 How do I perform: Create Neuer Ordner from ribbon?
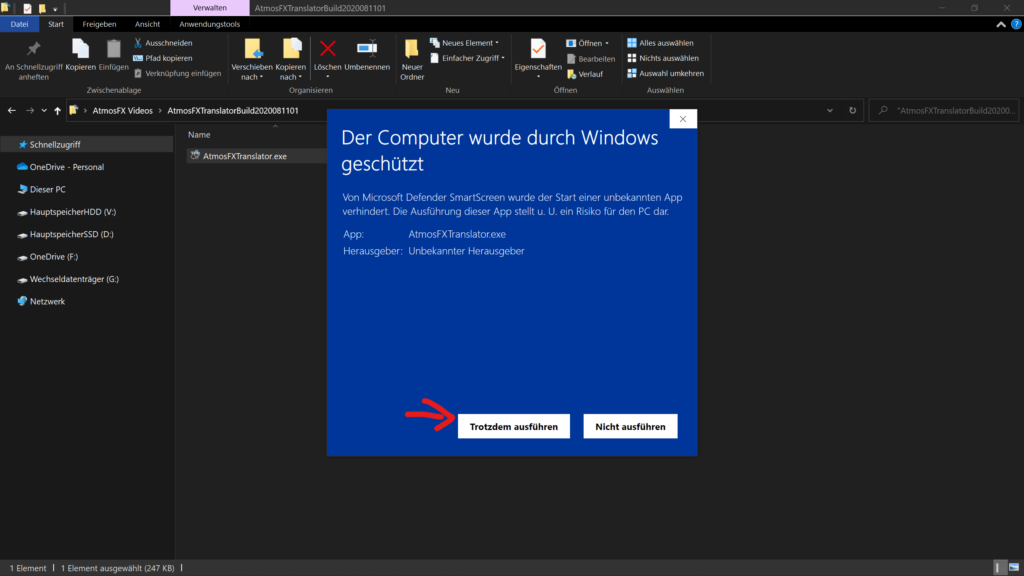point(412,59)
